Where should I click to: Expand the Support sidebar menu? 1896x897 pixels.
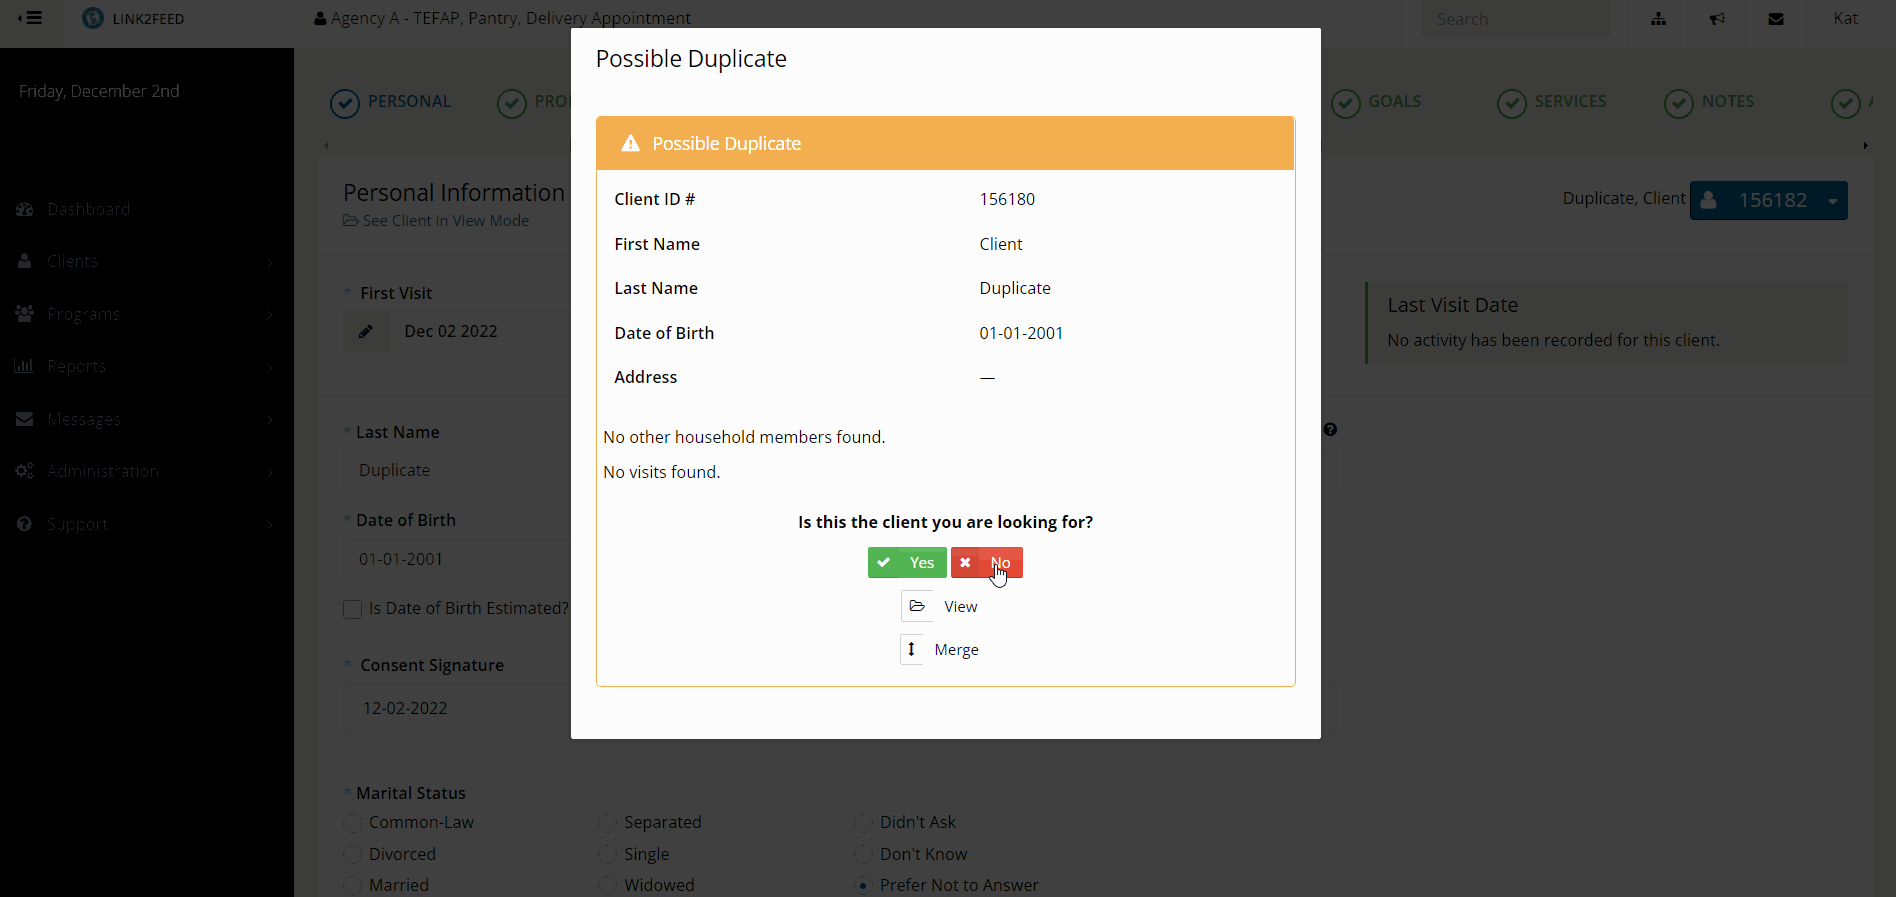(147, 524)
